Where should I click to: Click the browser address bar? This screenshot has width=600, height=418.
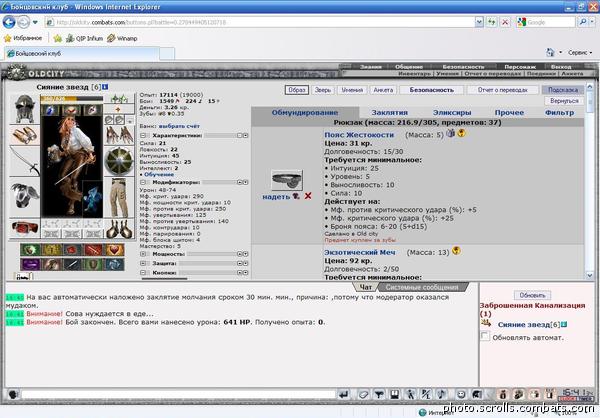260,22
